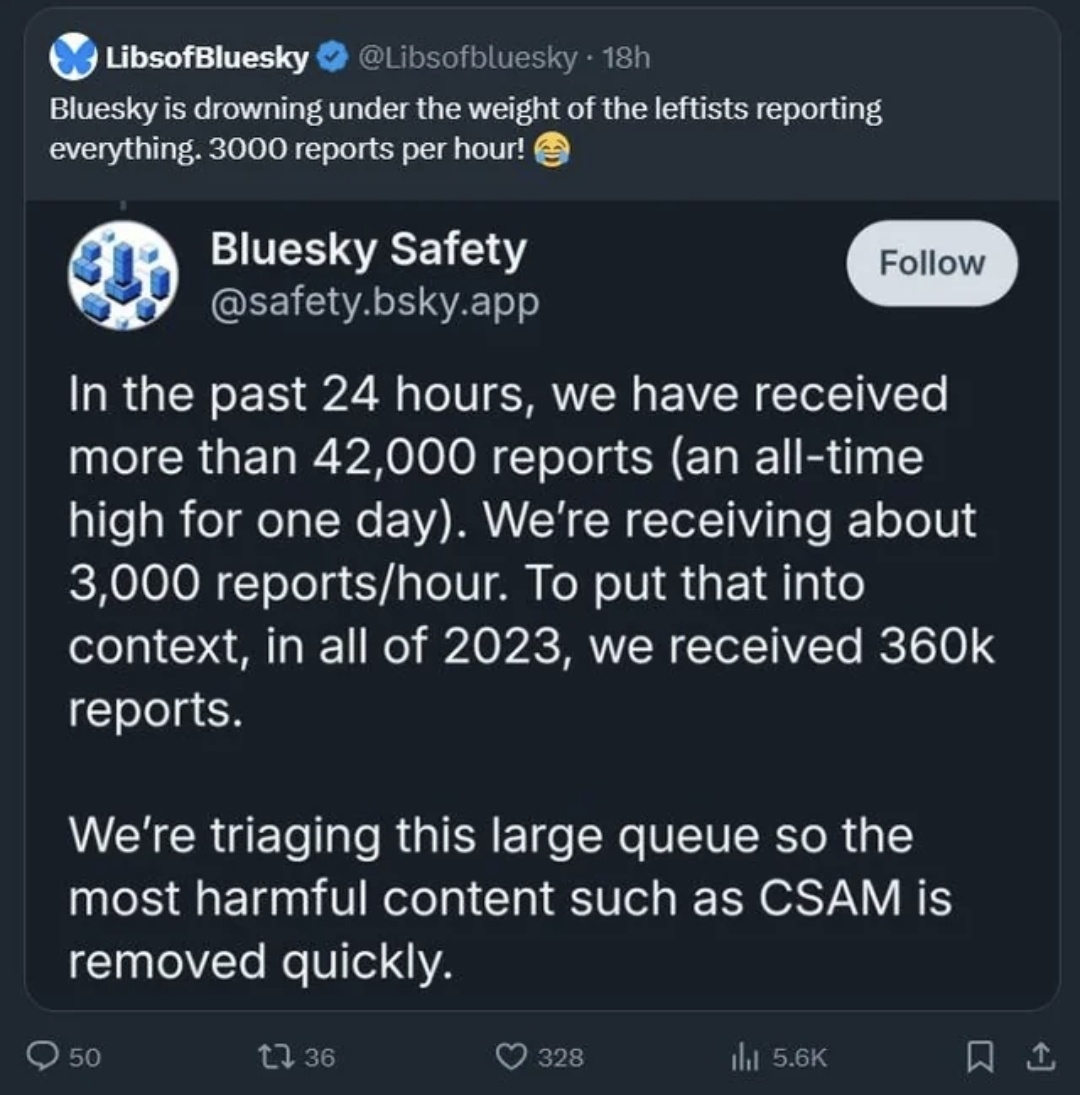Bookmark this post
The width and height of the screenshot is (1080, 1095).
click(980, 1056)
